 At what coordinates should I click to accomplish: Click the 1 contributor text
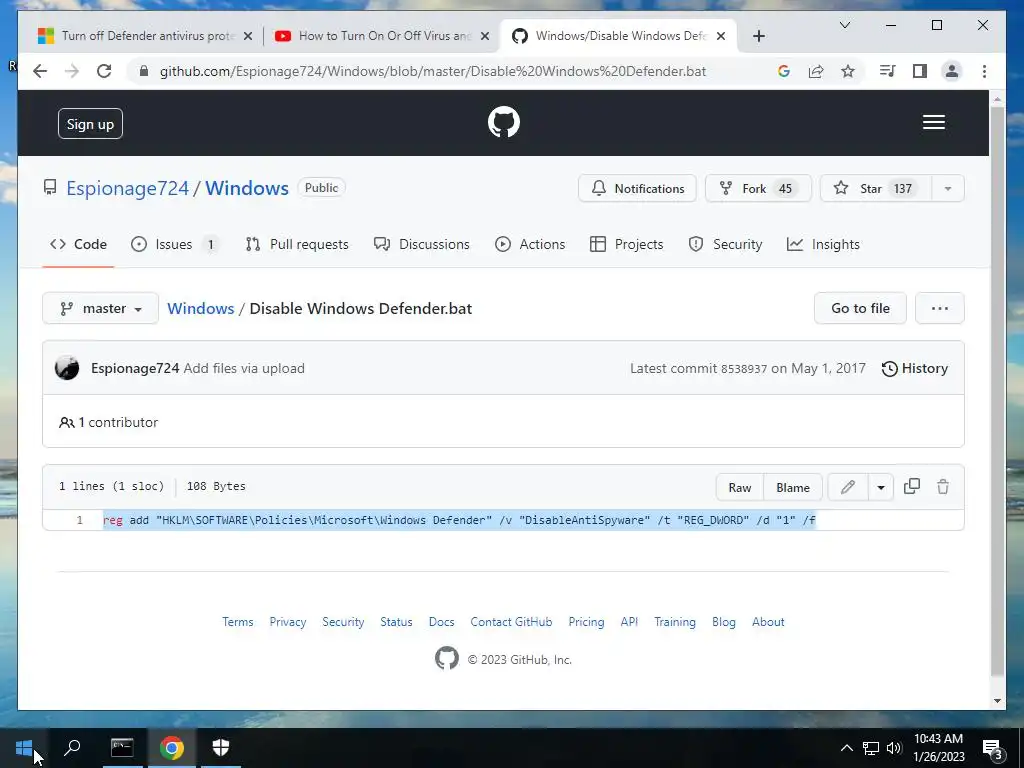click(x=108, y=423)
